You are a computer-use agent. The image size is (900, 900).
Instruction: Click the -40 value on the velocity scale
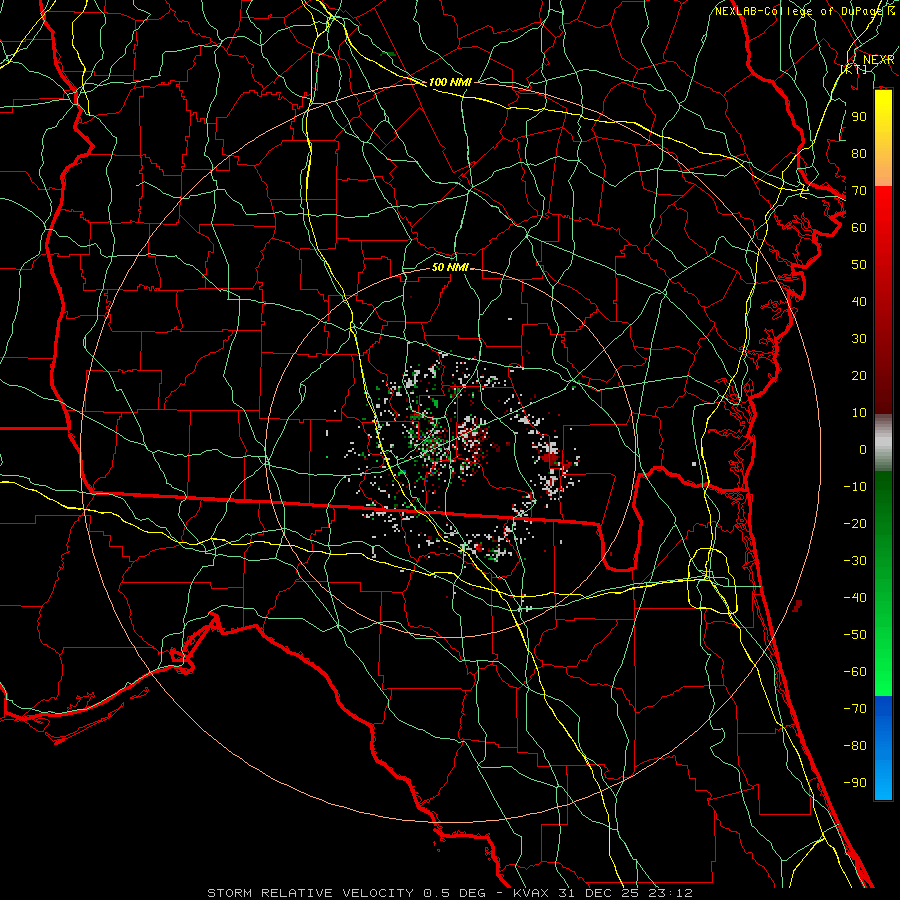855,598
